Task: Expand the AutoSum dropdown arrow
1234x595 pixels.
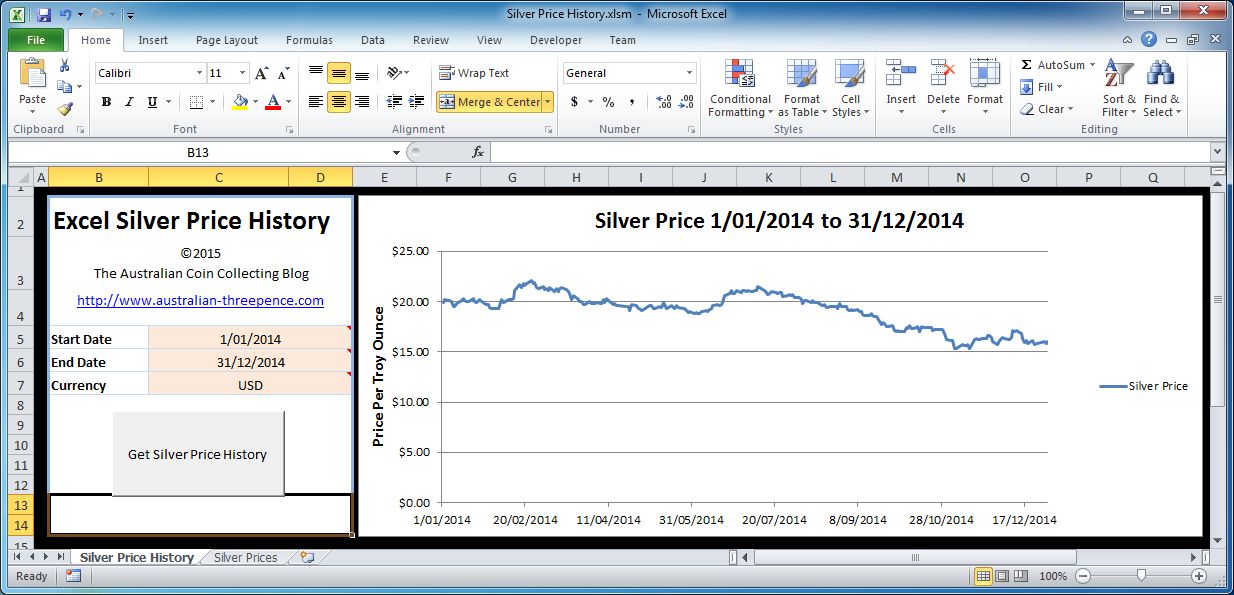Action: coord(1092,65)
